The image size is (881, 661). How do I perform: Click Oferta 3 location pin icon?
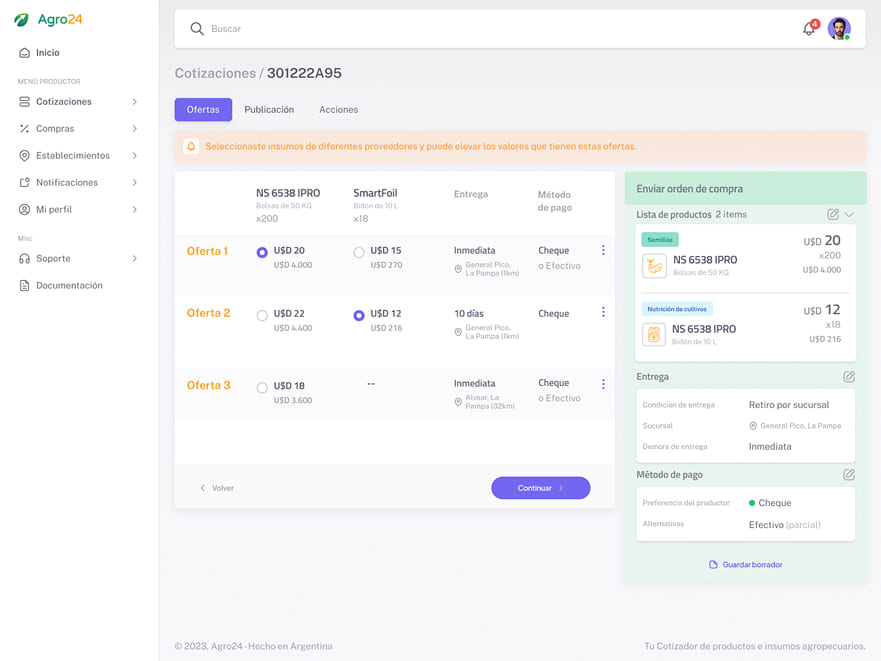[x=458, y=402]
